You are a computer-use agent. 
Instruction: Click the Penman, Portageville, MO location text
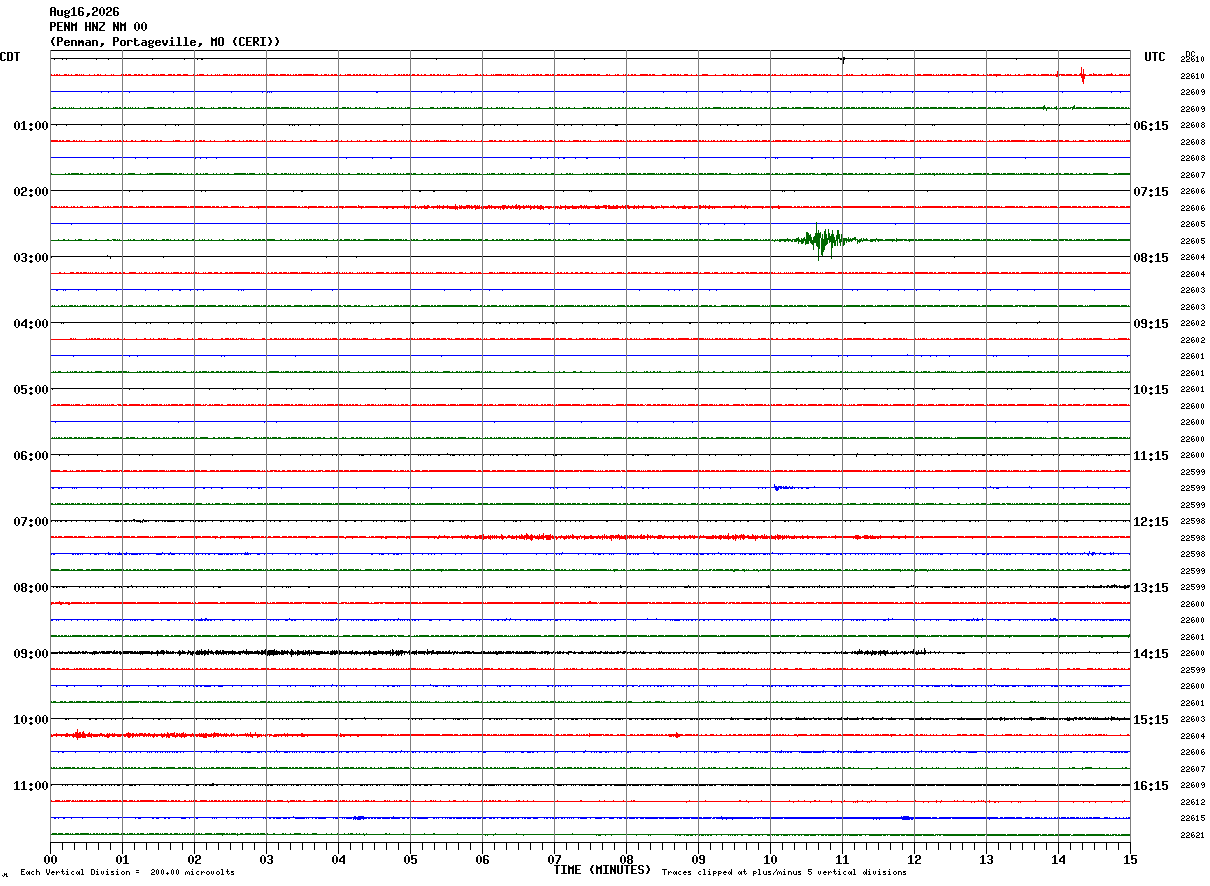click(x=165, y=42)
